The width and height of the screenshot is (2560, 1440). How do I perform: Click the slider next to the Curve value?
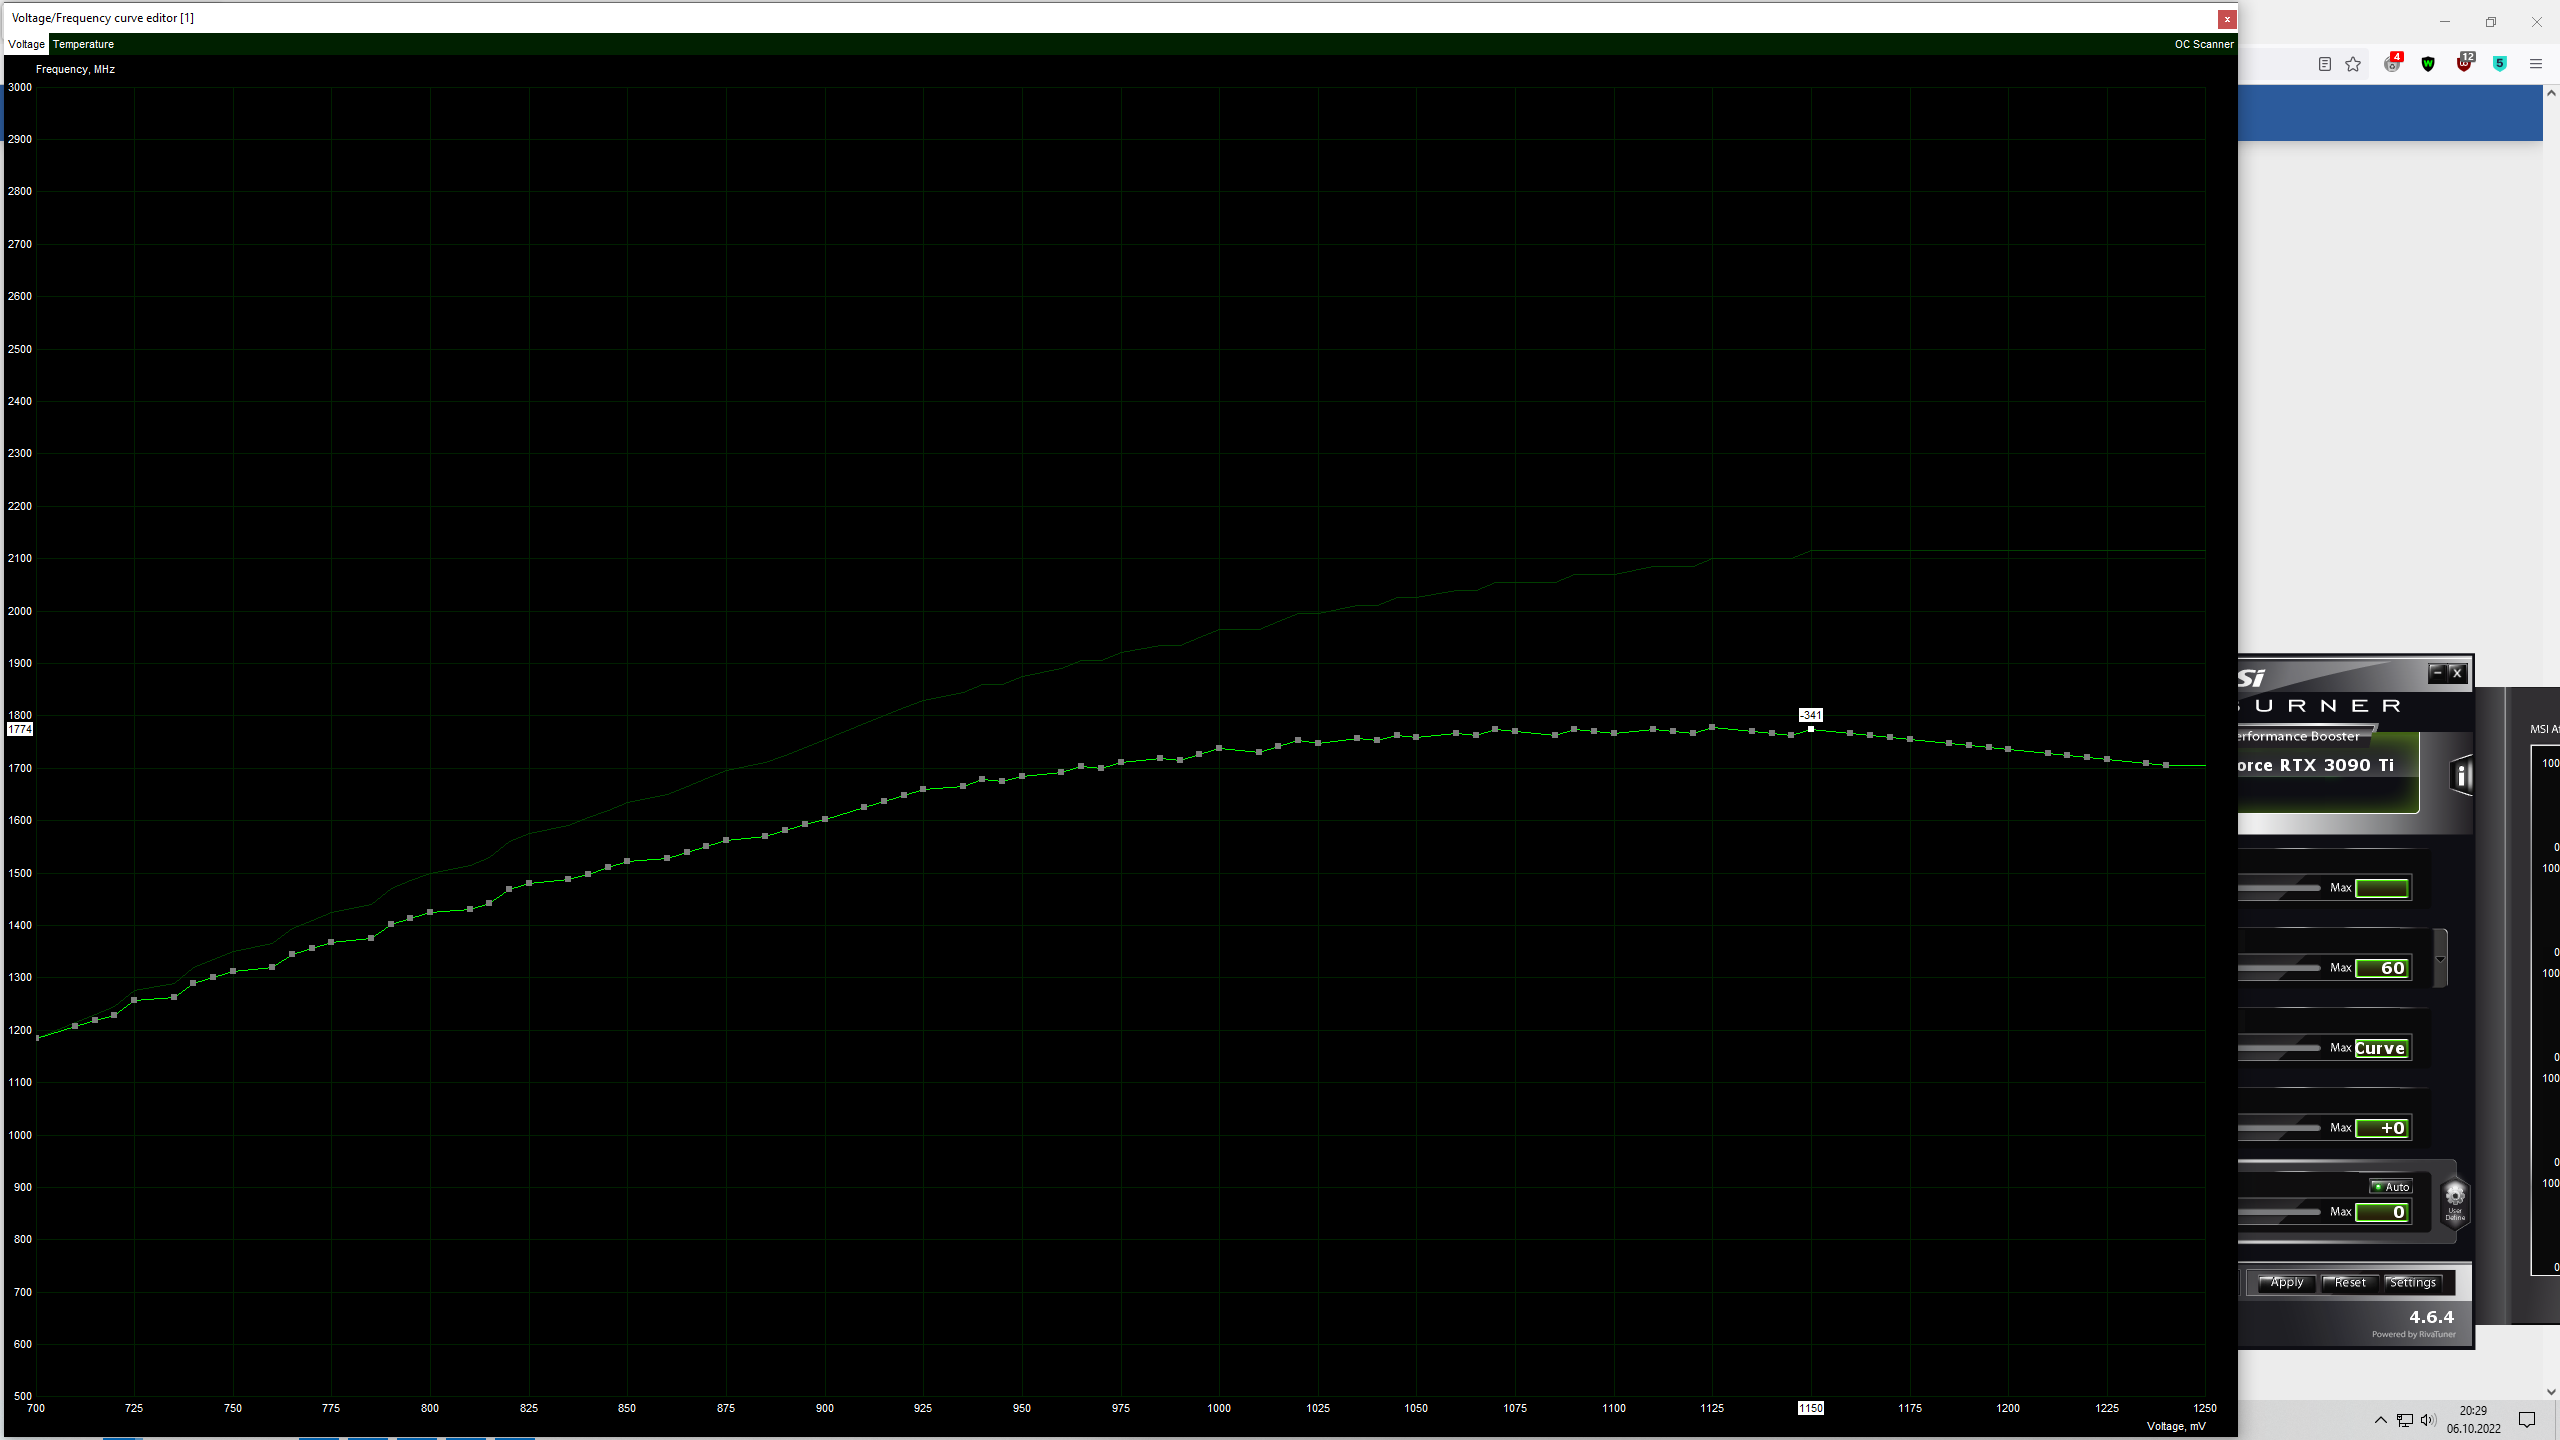(x=2280, y=1048)
